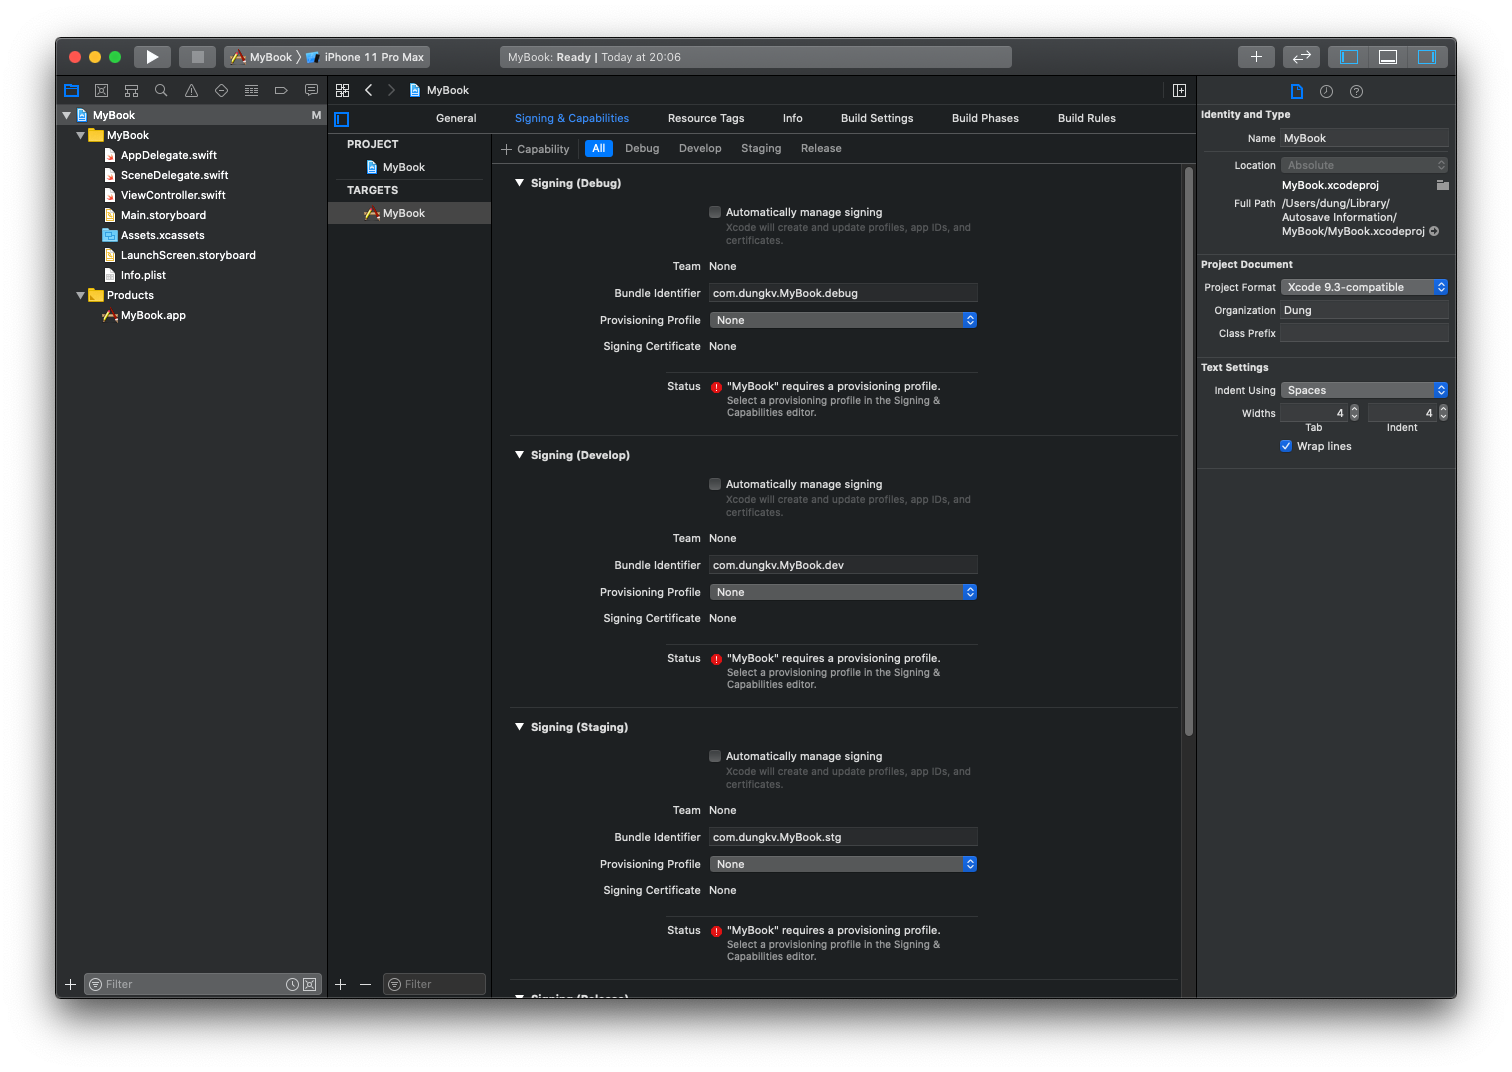Uncheck Wrap lines in Text Settings
The image size is (1512, 1072).
pos(1286,446)
